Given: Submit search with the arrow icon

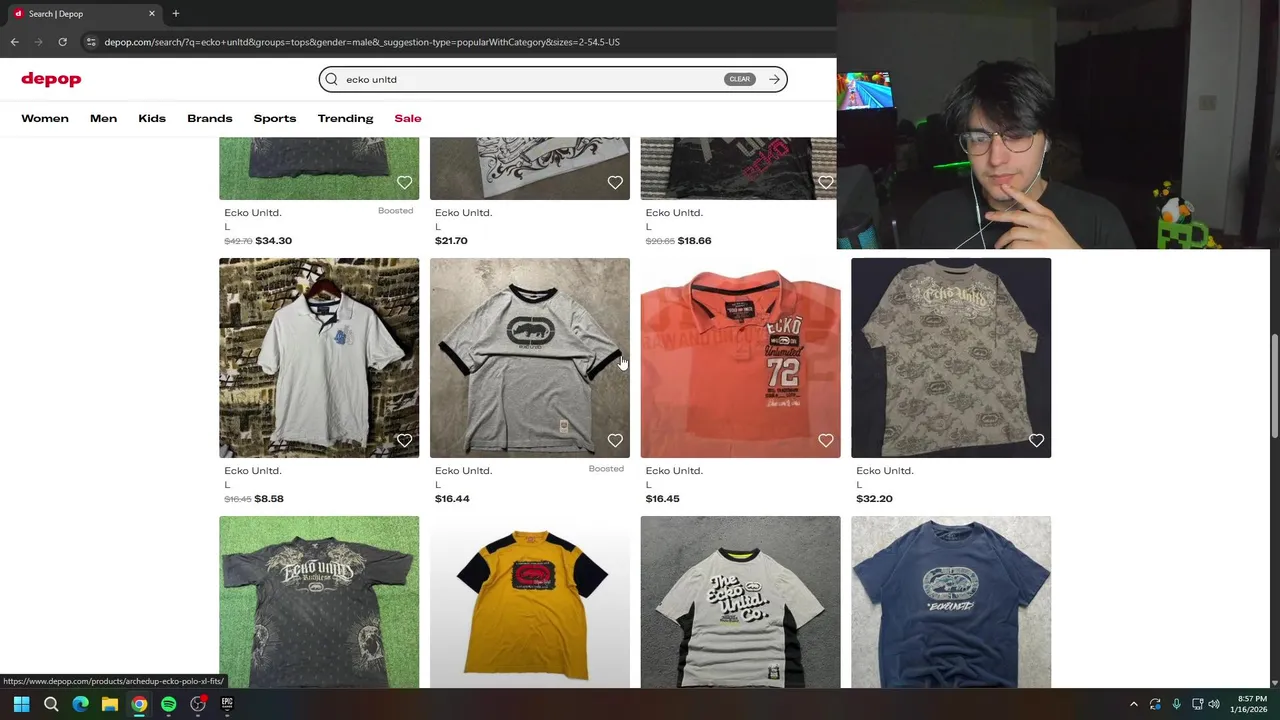Looking at the screenshot, I should (774, 79).
